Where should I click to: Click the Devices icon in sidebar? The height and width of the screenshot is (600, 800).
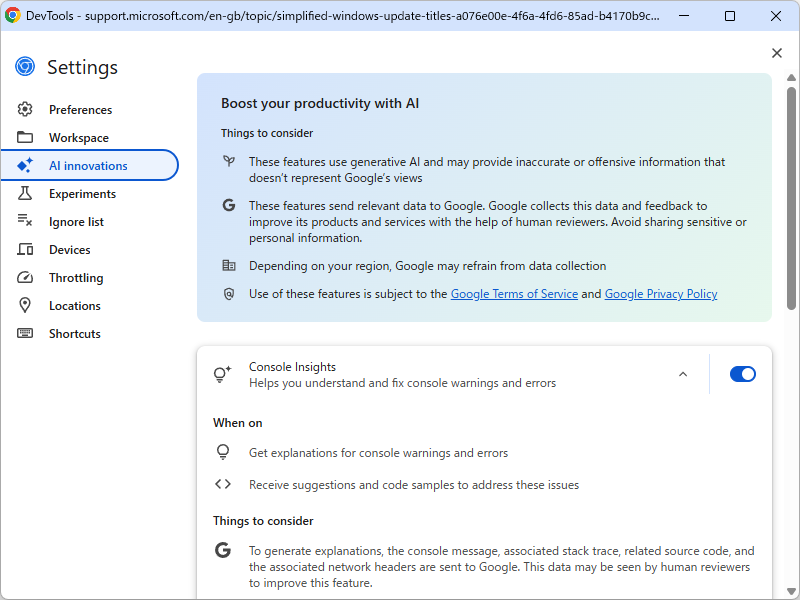pos(26,250)
